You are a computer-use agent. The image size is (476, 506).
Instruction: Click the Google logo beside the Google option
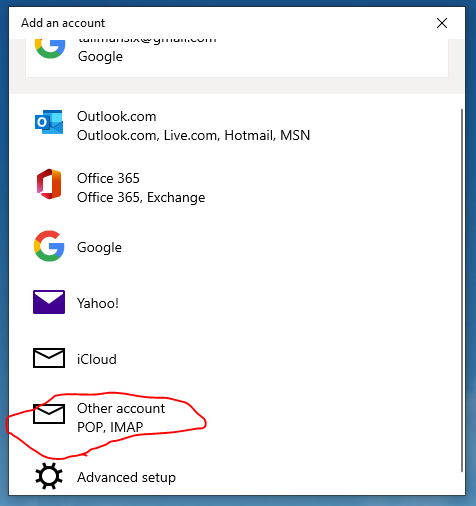(49, 246)
